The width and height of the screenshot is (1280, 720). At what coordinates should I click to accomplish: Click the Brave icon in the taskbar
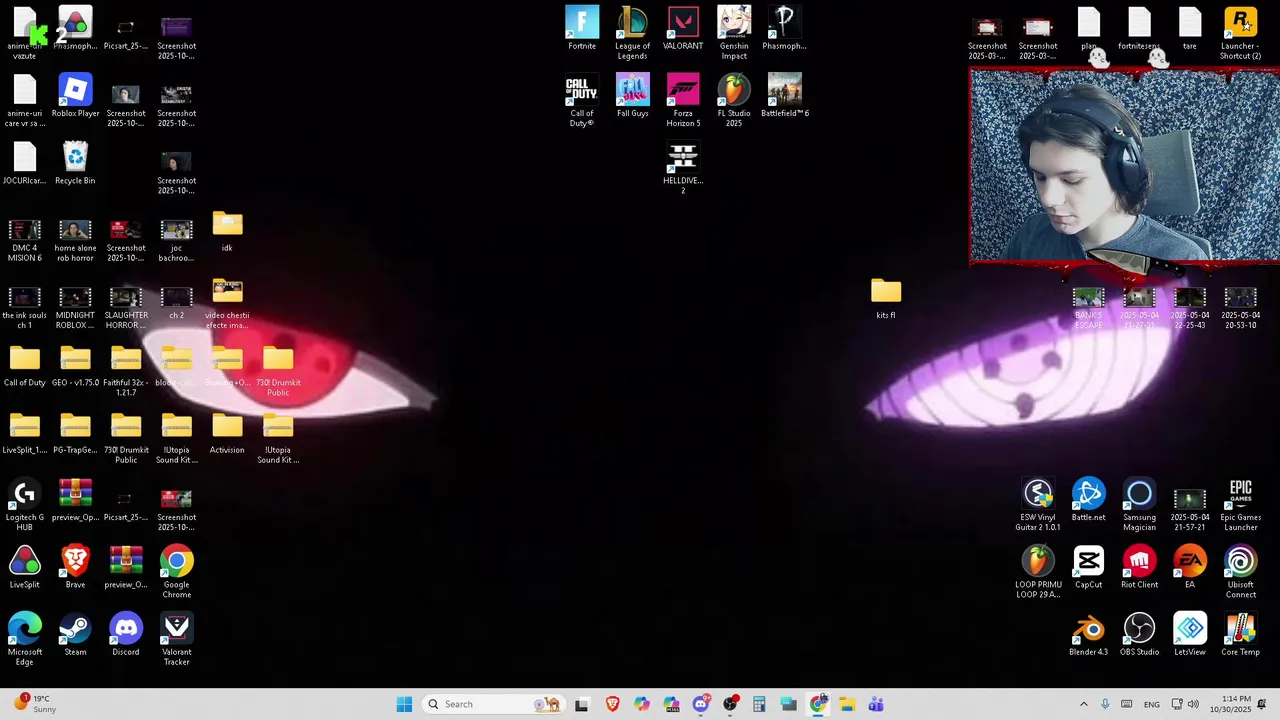click(x=612, y=704)
